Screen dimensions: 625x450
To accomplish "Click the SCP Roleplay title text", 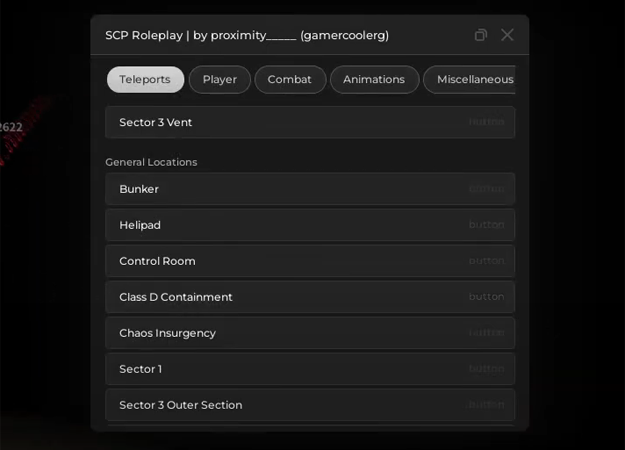I will (x=144, y=35).
